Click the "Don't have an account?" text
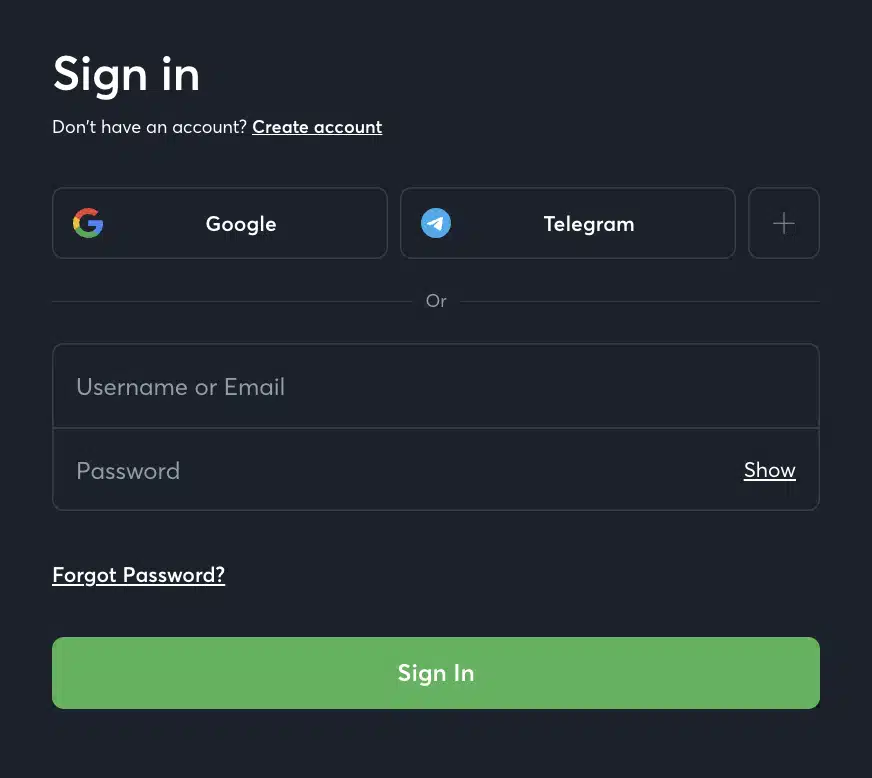The image size is (872, 778). [150, 127]
